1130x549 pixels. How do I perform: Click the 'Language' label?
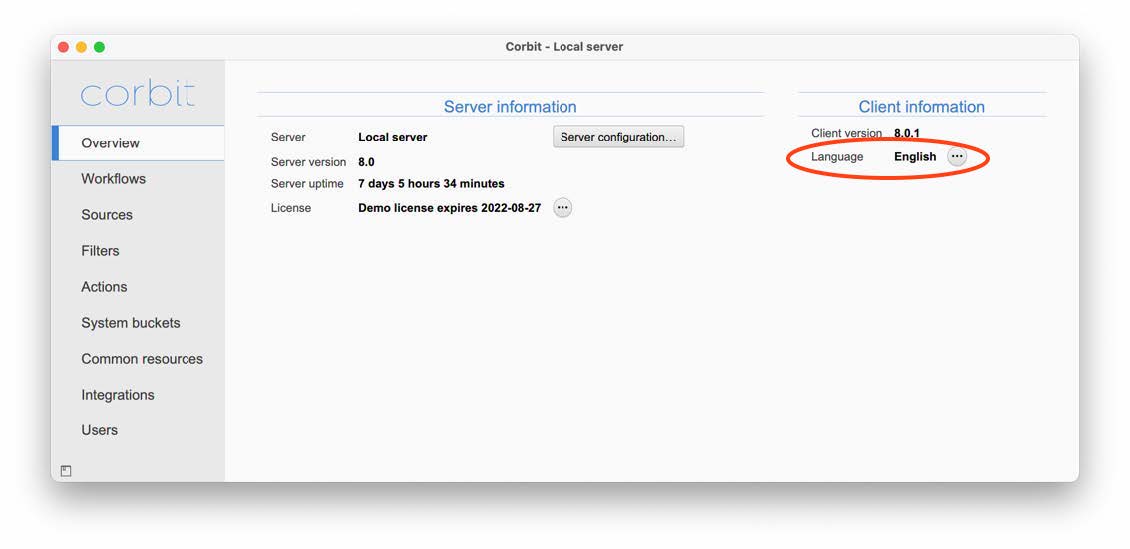tap(837, 156)
